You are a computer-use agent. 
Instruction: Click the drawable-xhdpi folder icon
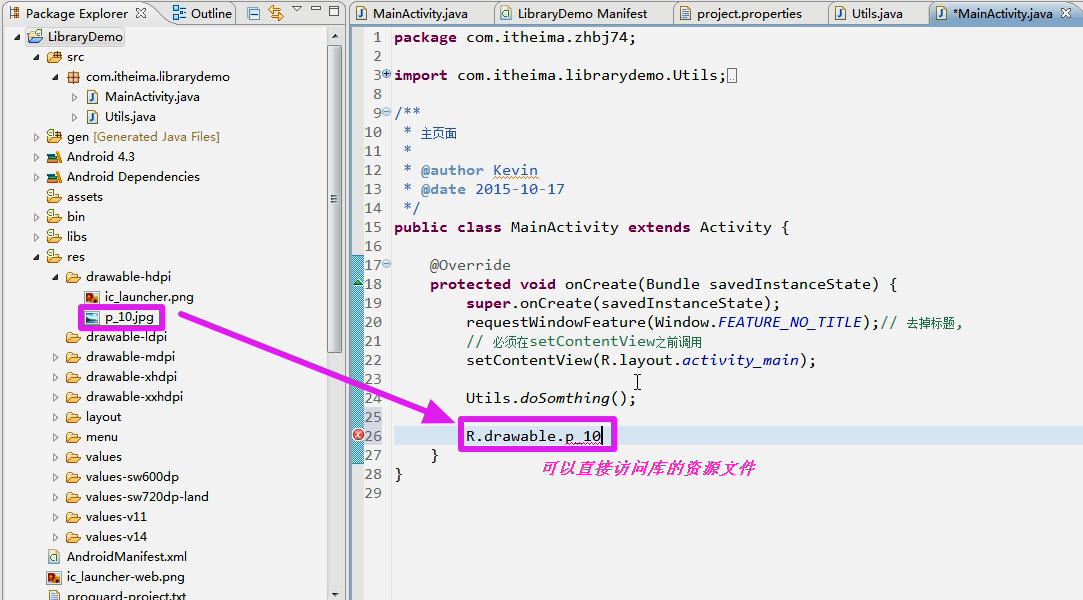point(73,377)
